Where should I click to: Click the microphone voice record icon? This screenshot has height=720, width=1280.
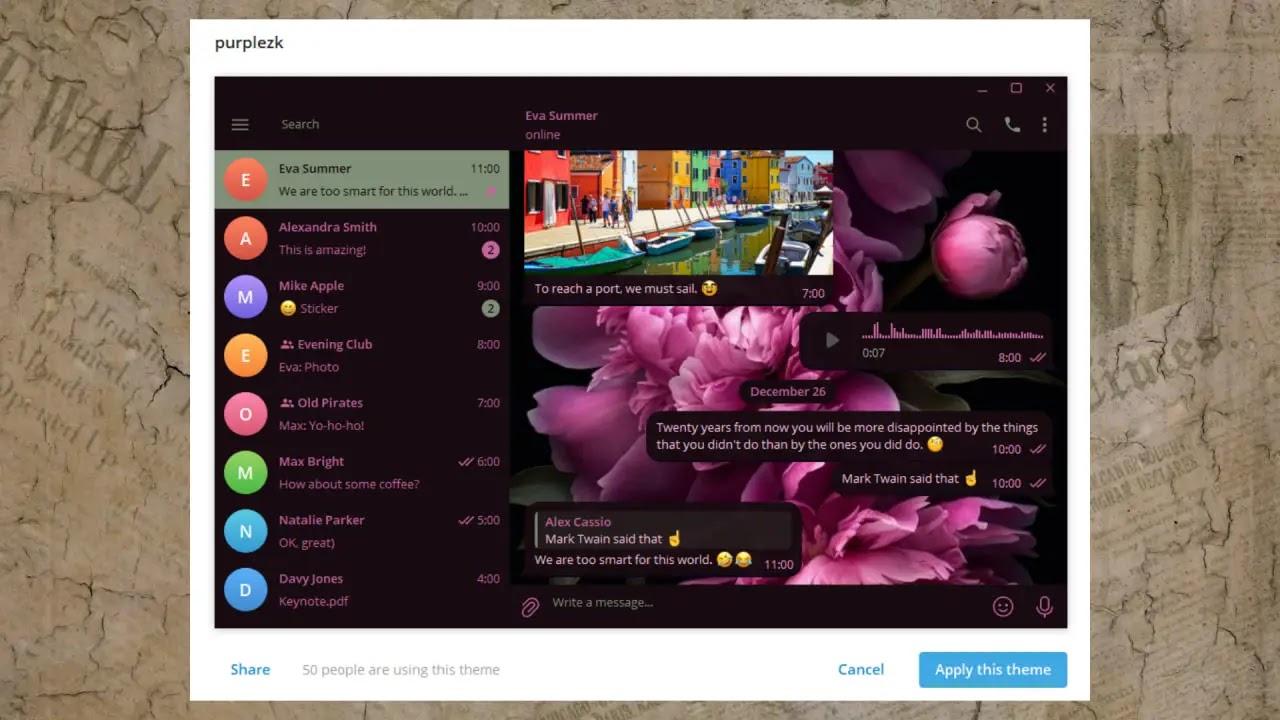(1044, 606)
